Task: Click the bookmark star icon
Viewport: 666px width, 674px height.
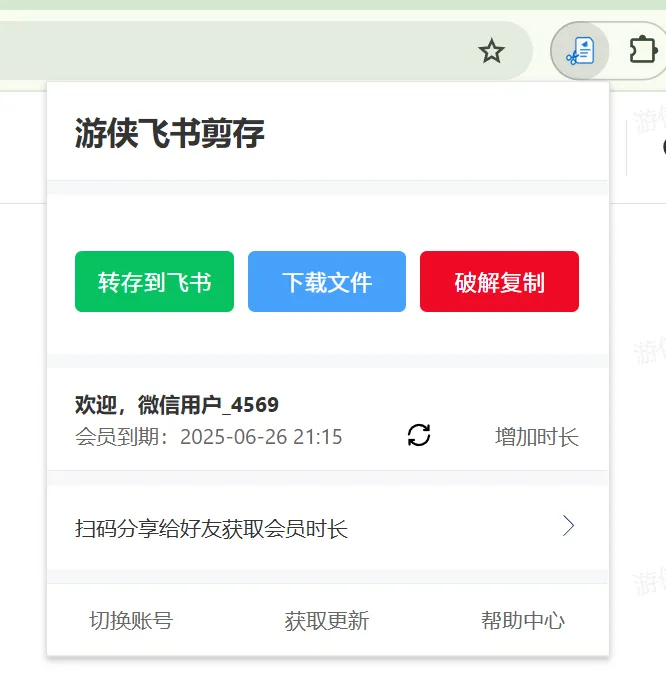Action: coord(491,51)
